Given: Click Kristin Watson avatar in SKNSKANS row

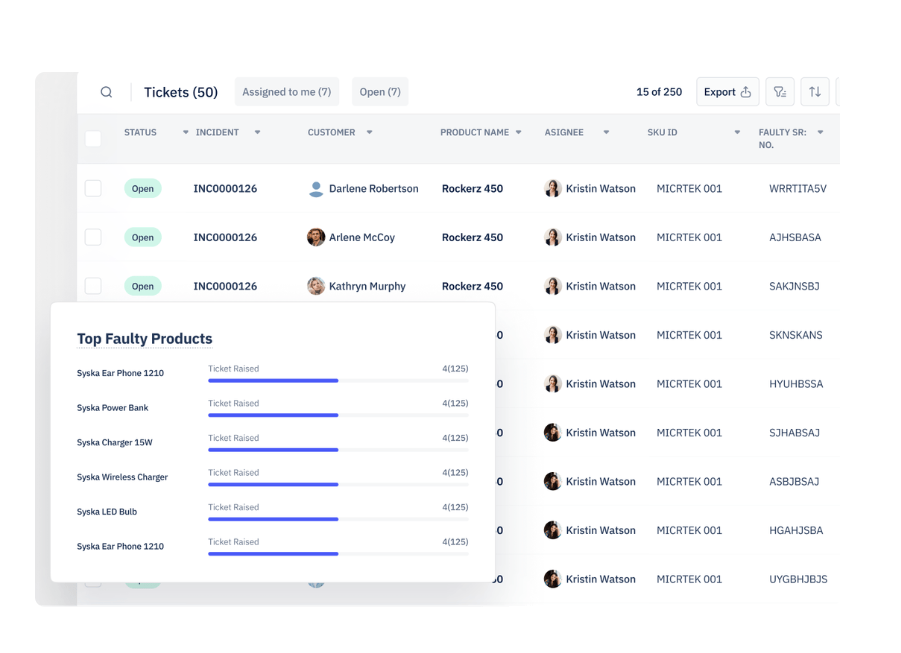Looking at the screenshot, I should (x=553, y=335).
